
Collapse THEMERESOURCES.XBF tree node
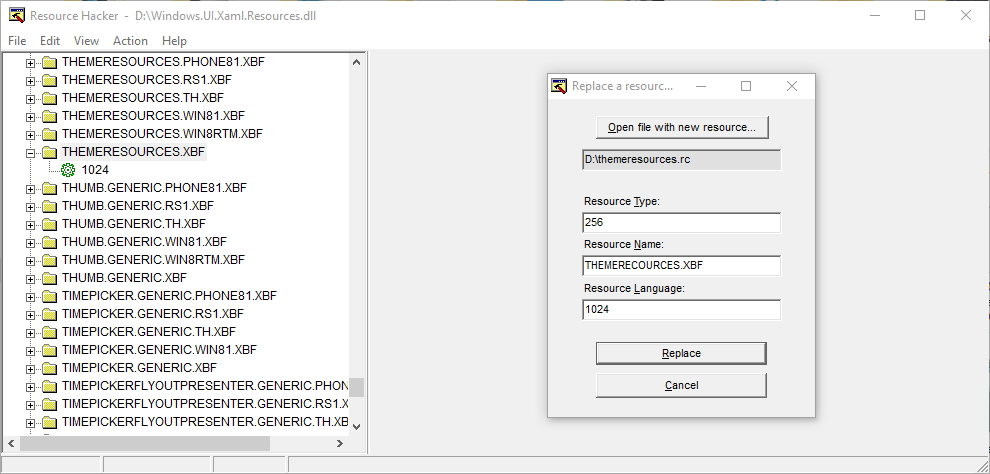click(x=30, y=153)
